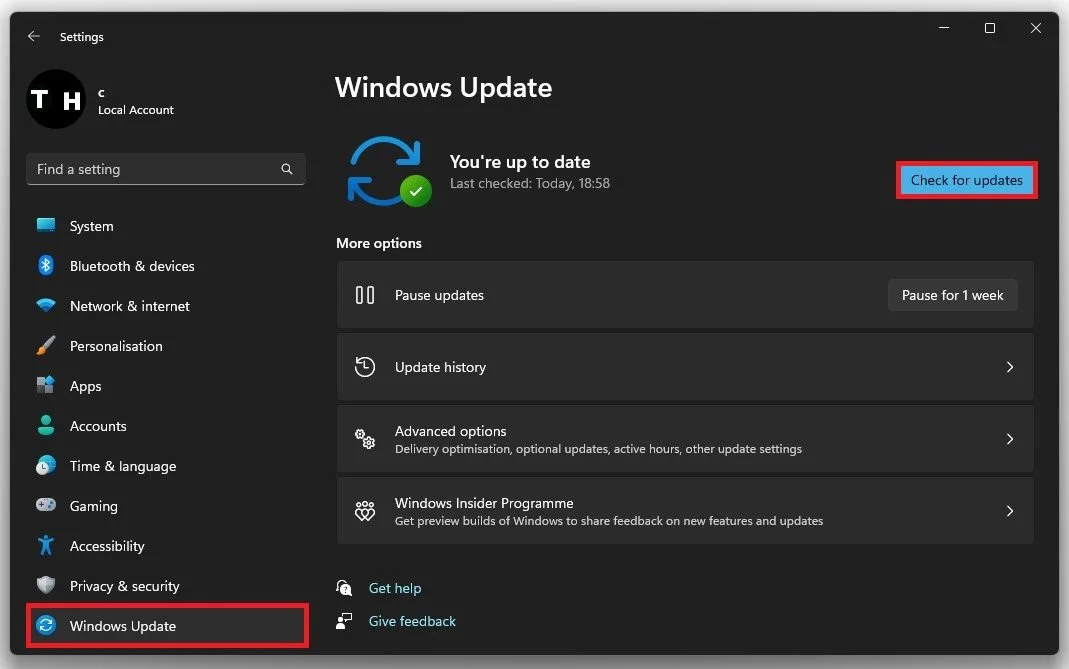The height and width of the screenshot is (669, 1069).
Task: Click the Advanced options gears icon
Action: click(x=365, y=438)
